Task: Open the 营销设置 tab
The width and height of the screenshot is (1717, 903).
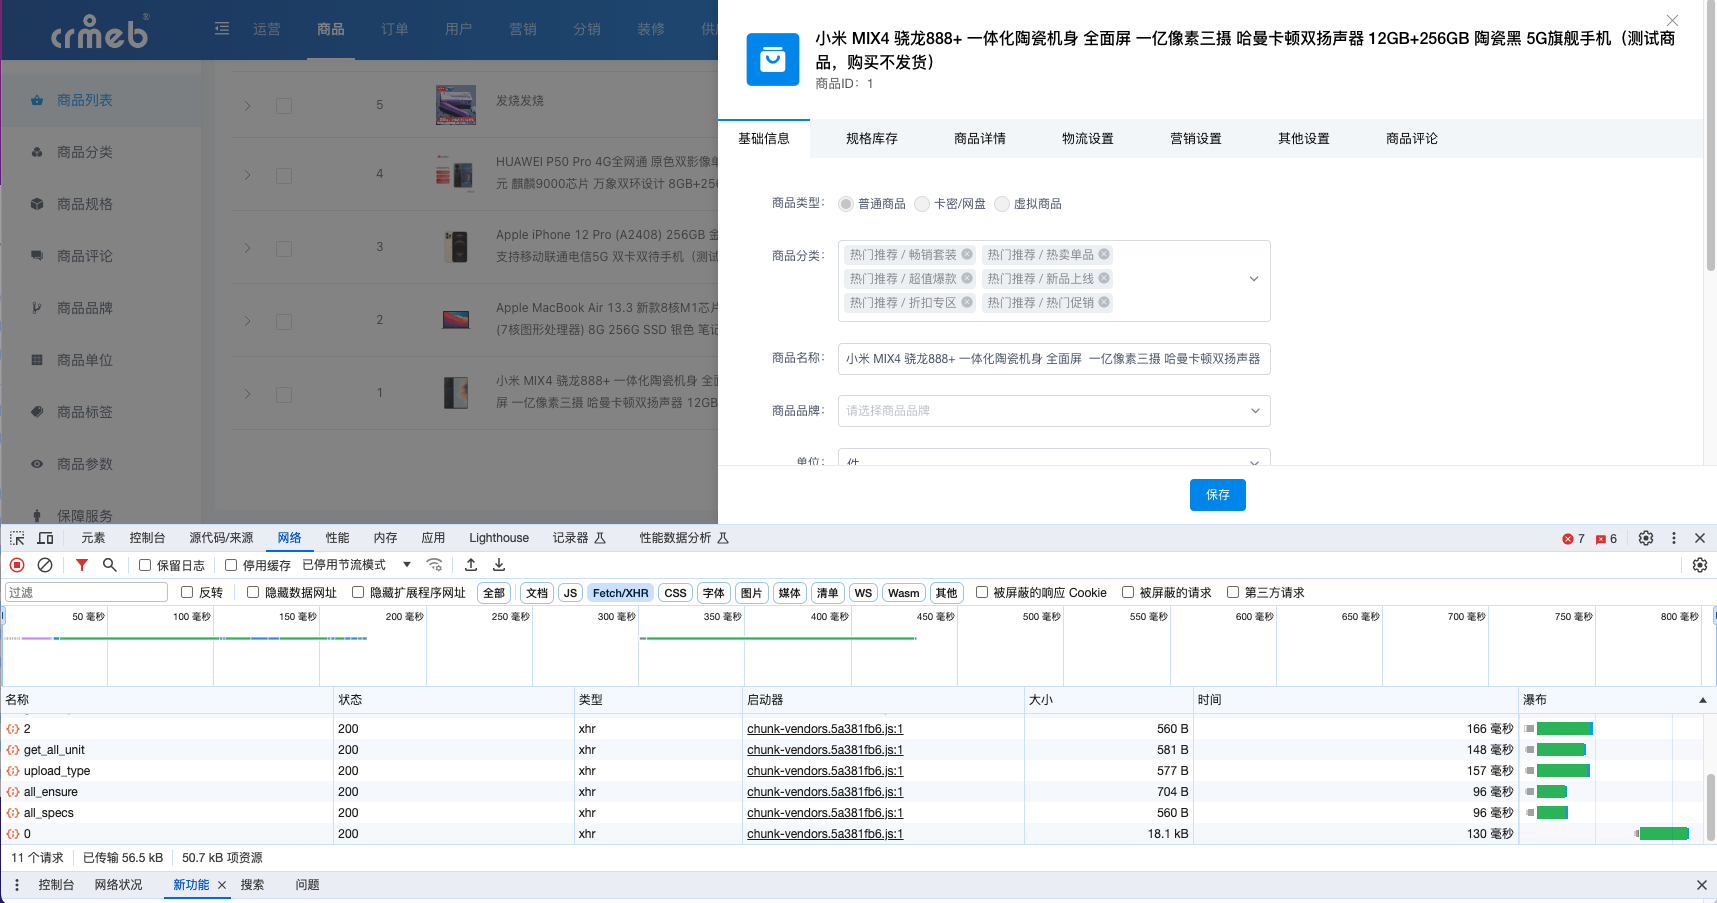Action: click(1196, 139)
